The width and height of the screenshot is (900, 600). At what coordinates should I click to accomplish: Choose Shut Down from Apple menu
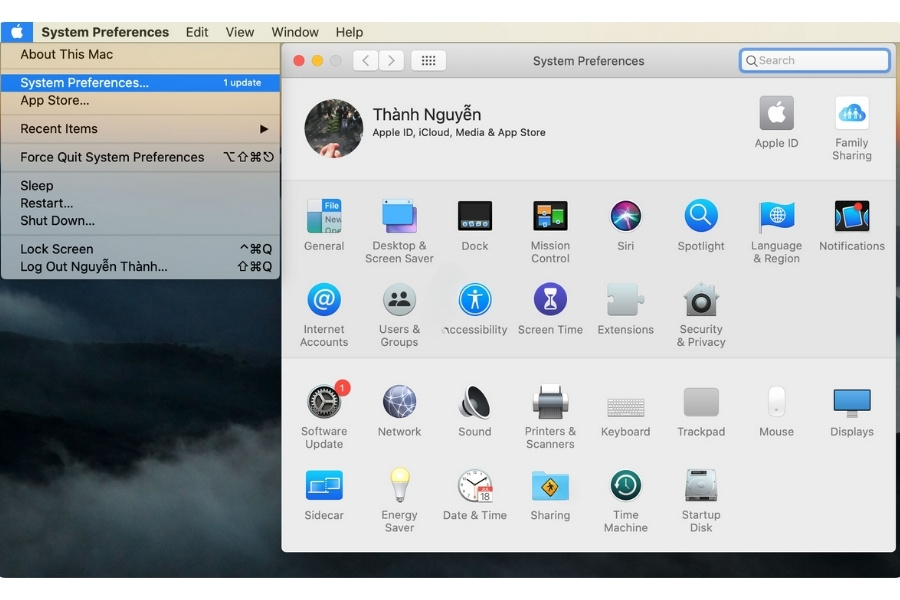click(x=58, y=221)
